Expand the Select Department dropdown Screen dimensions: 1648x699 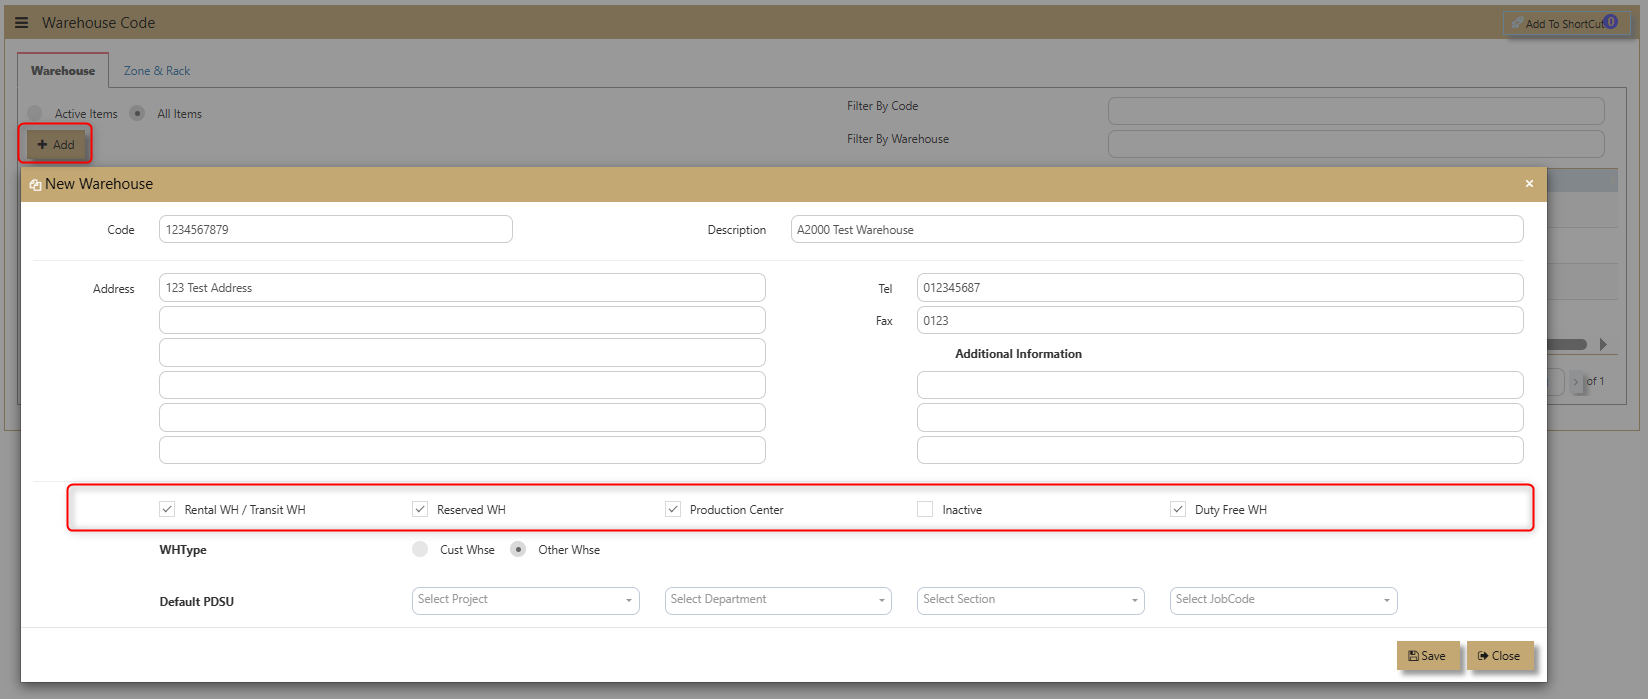pos(778,600)
